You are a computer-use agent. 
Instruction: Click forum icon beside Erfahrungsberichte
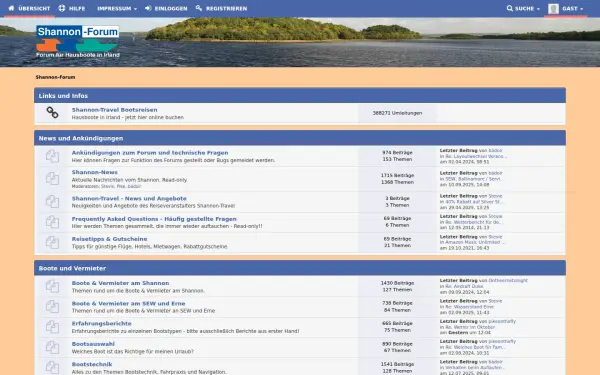coord(52,326)
